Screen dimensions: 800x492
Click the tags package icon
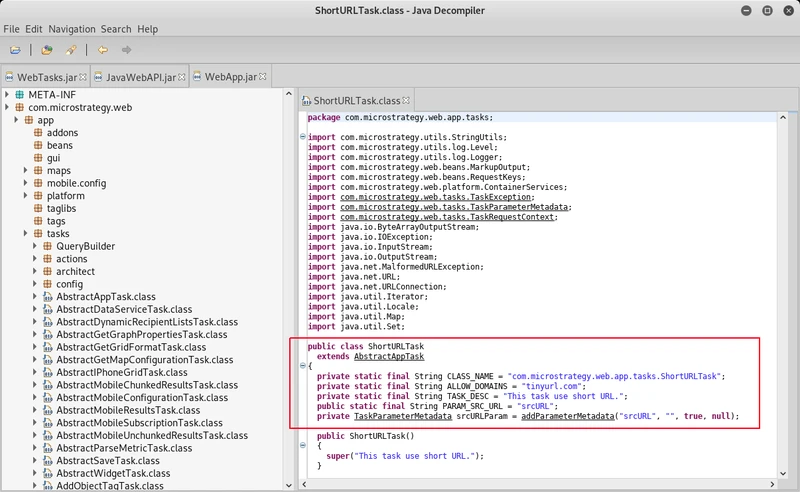[x=38, y=222]
